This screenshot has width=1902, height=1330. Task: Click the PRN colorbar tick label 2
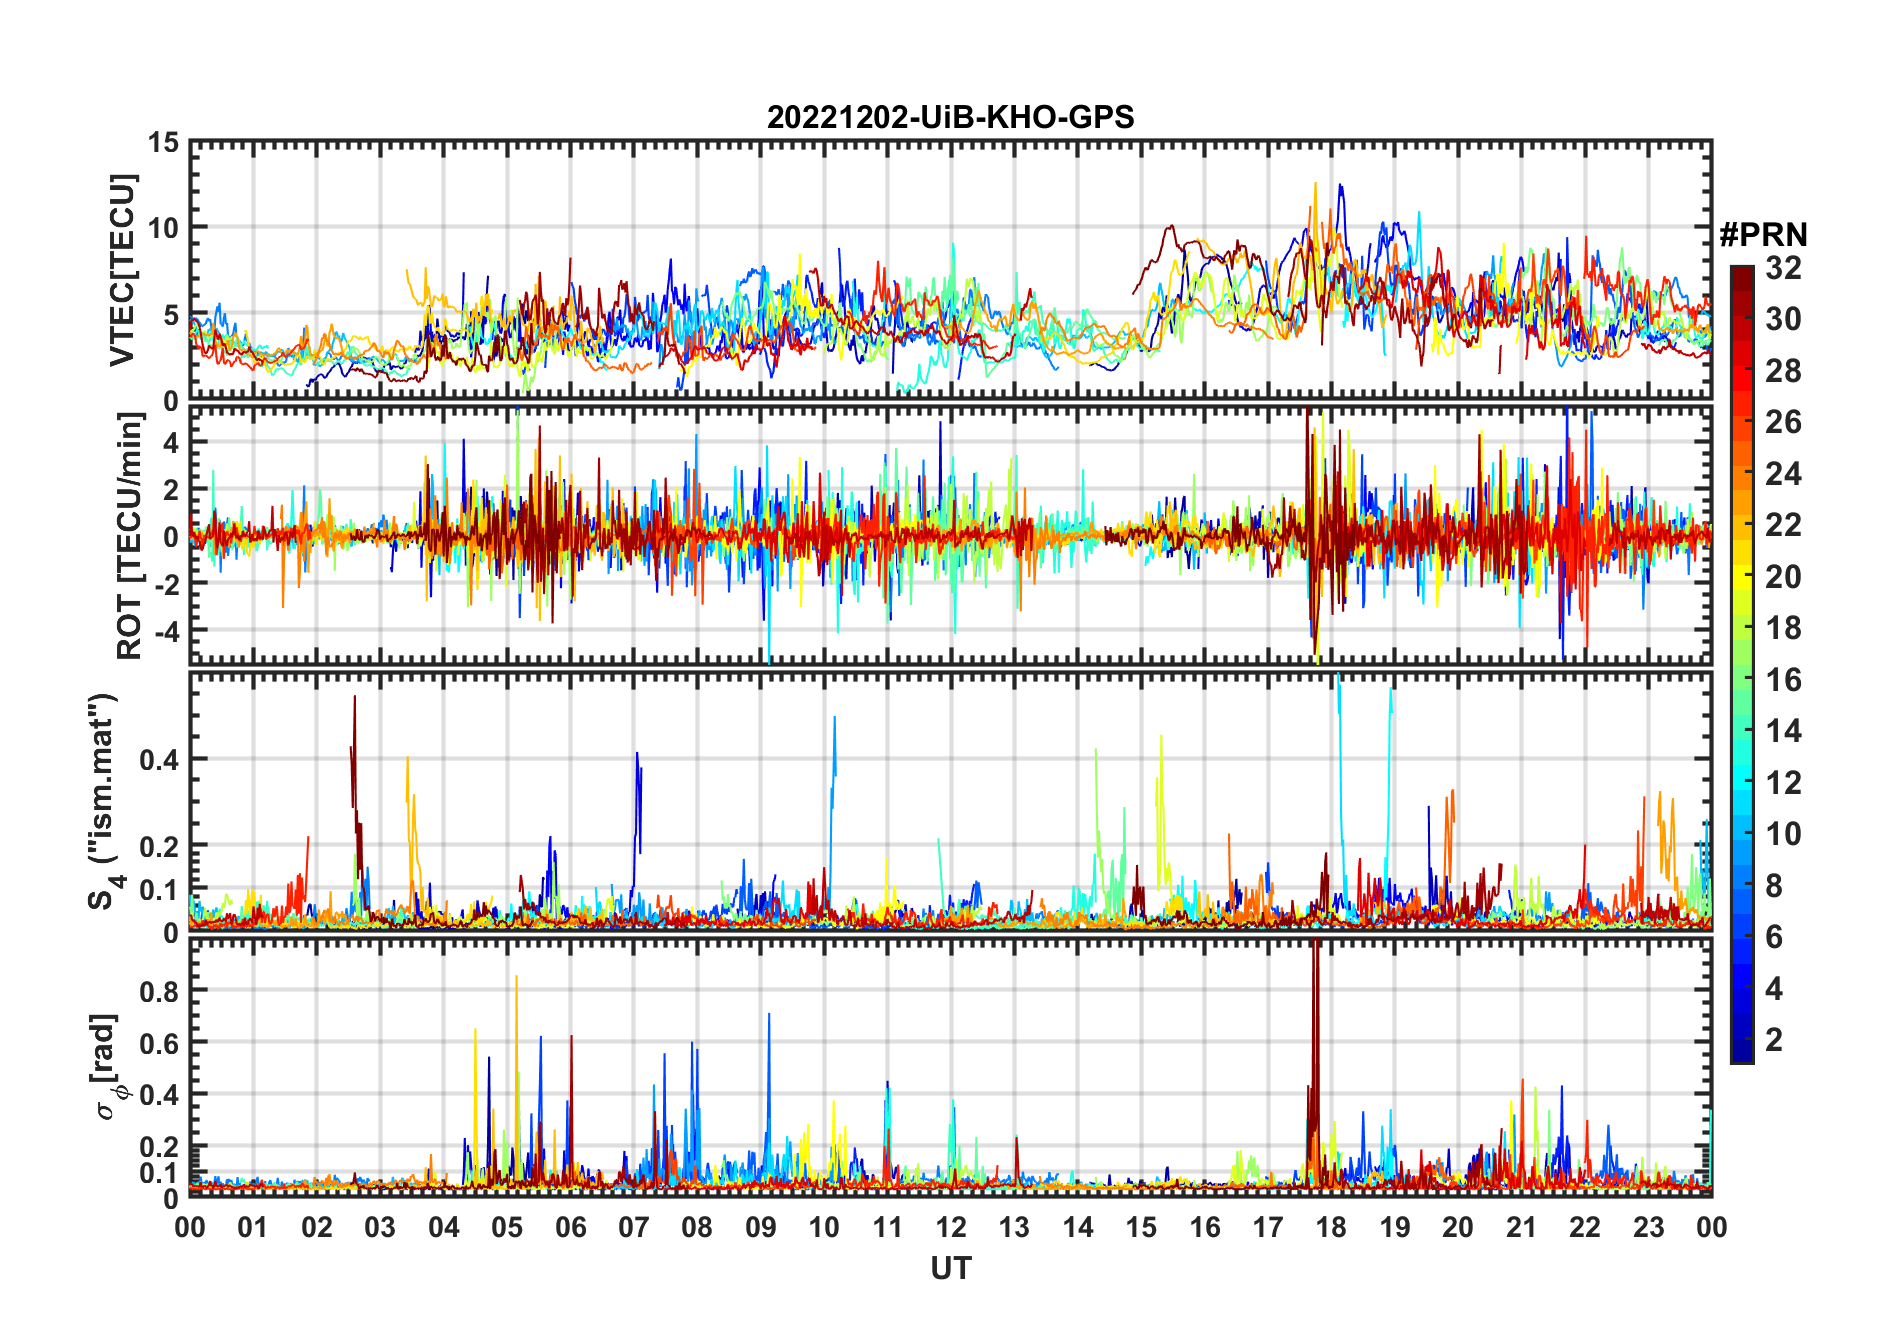tap(1774, 1040)
